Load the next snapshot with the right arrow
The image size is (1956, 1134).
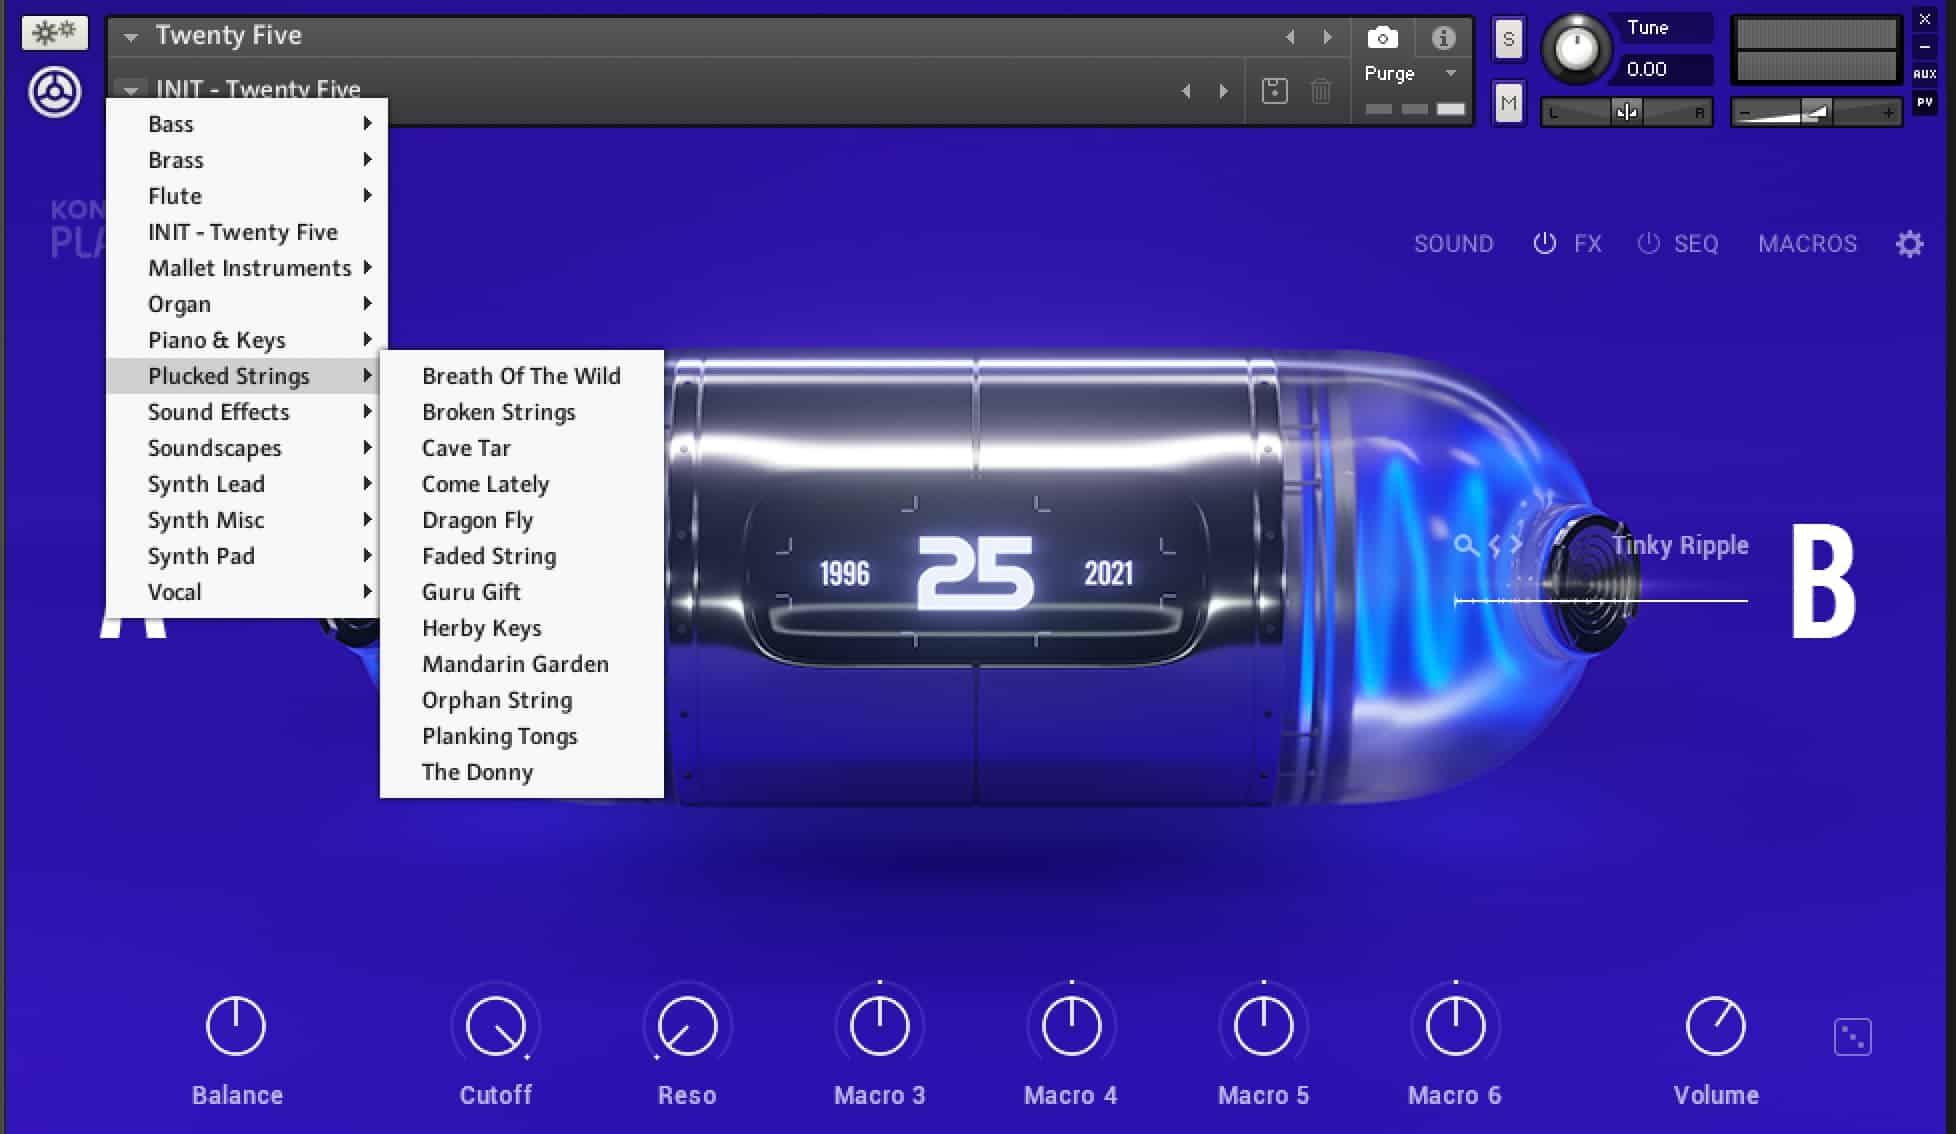[x=1223, y=91]
